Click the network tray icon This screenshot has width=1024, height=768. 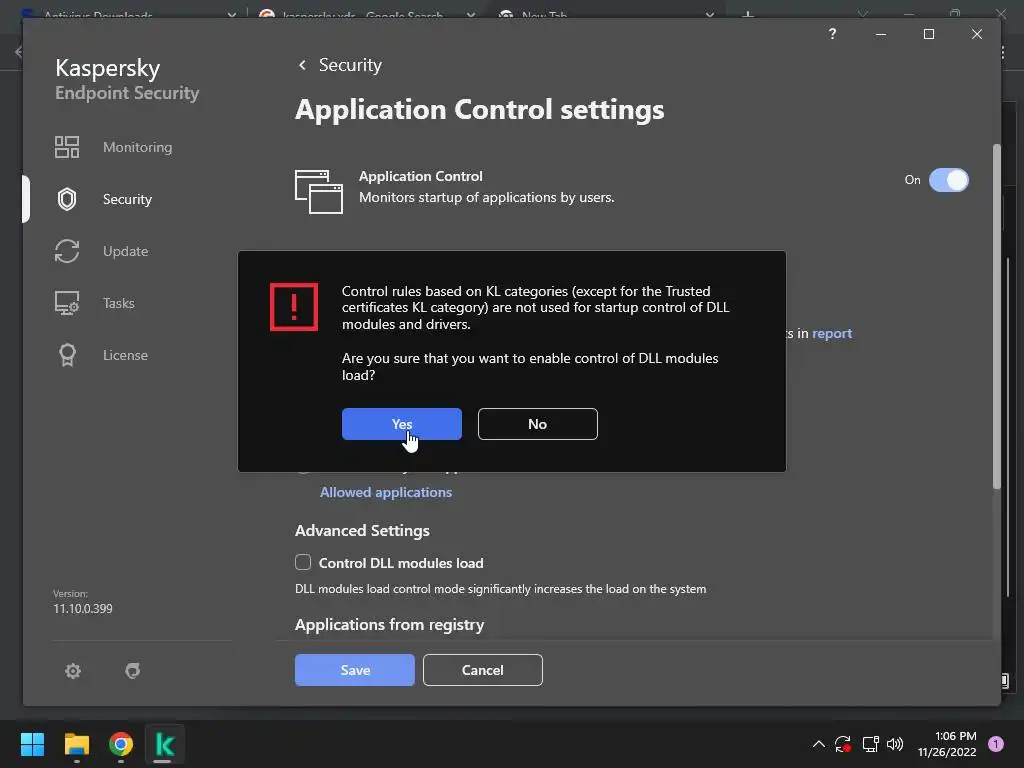tap(870, 744)
